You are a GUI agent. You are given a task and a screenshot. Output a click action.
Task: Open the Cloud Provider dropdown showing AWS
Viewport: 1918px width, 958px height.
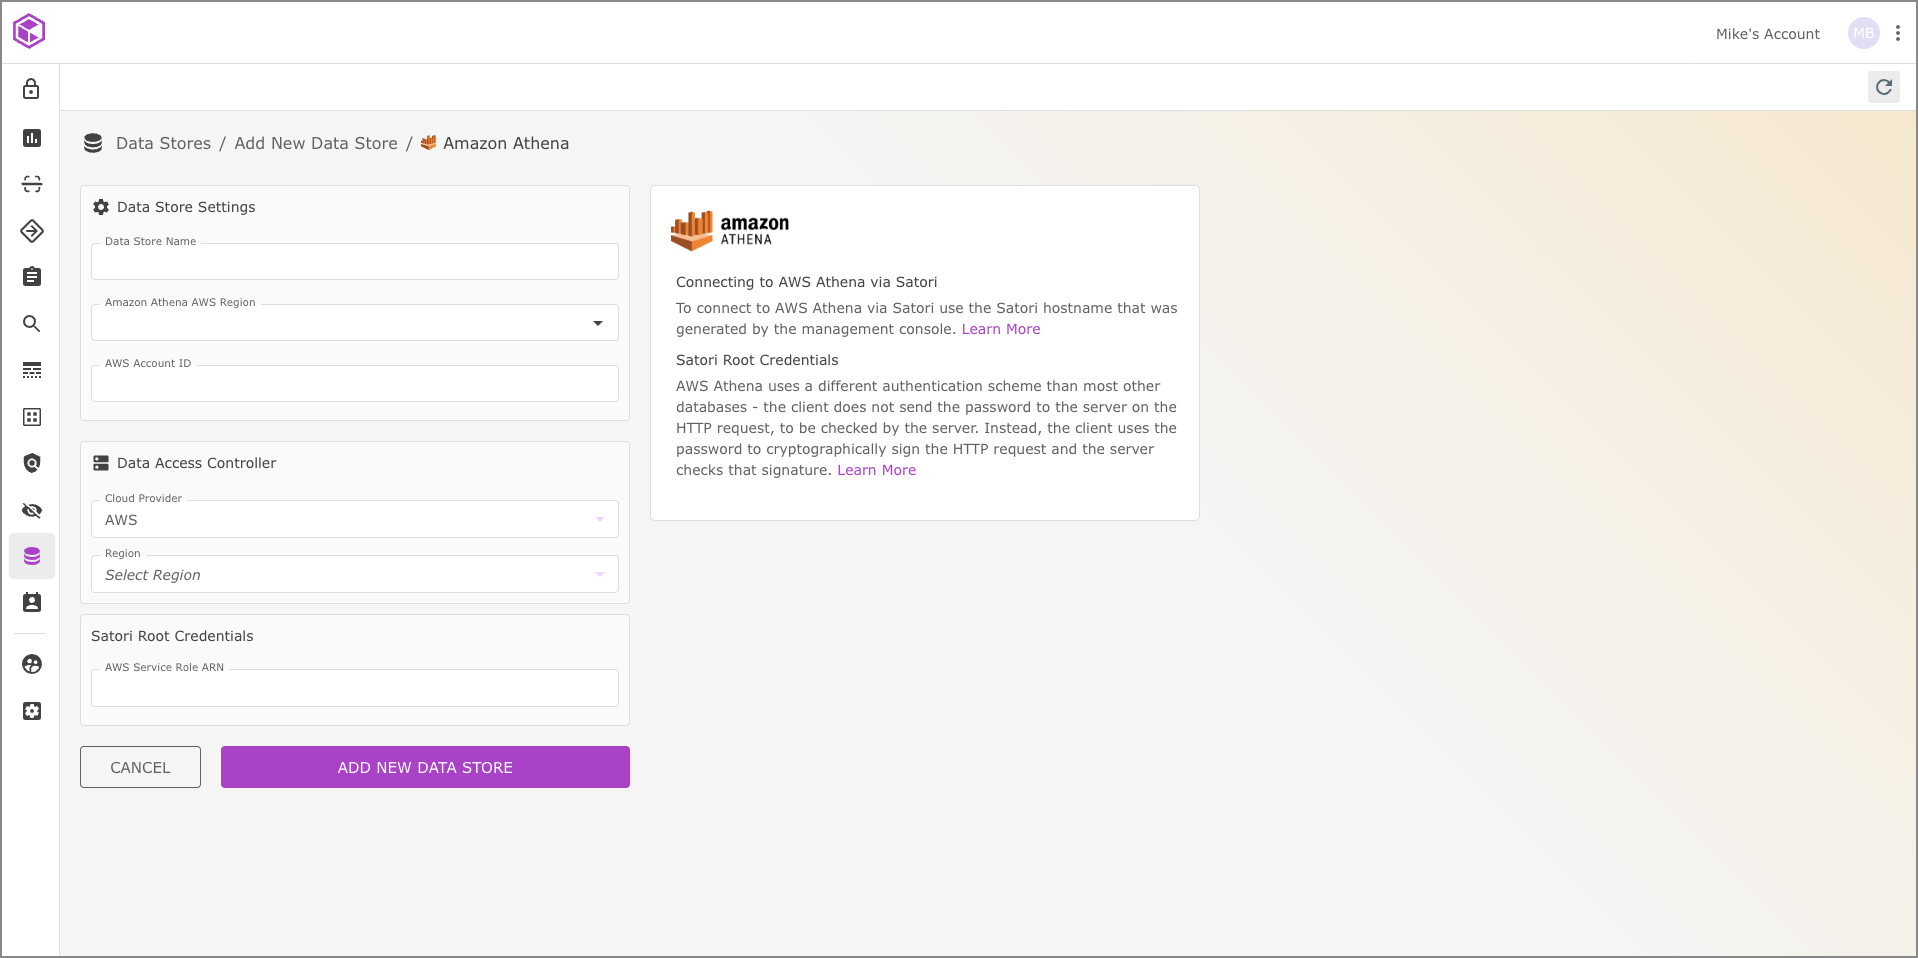(x=355, y=520)
